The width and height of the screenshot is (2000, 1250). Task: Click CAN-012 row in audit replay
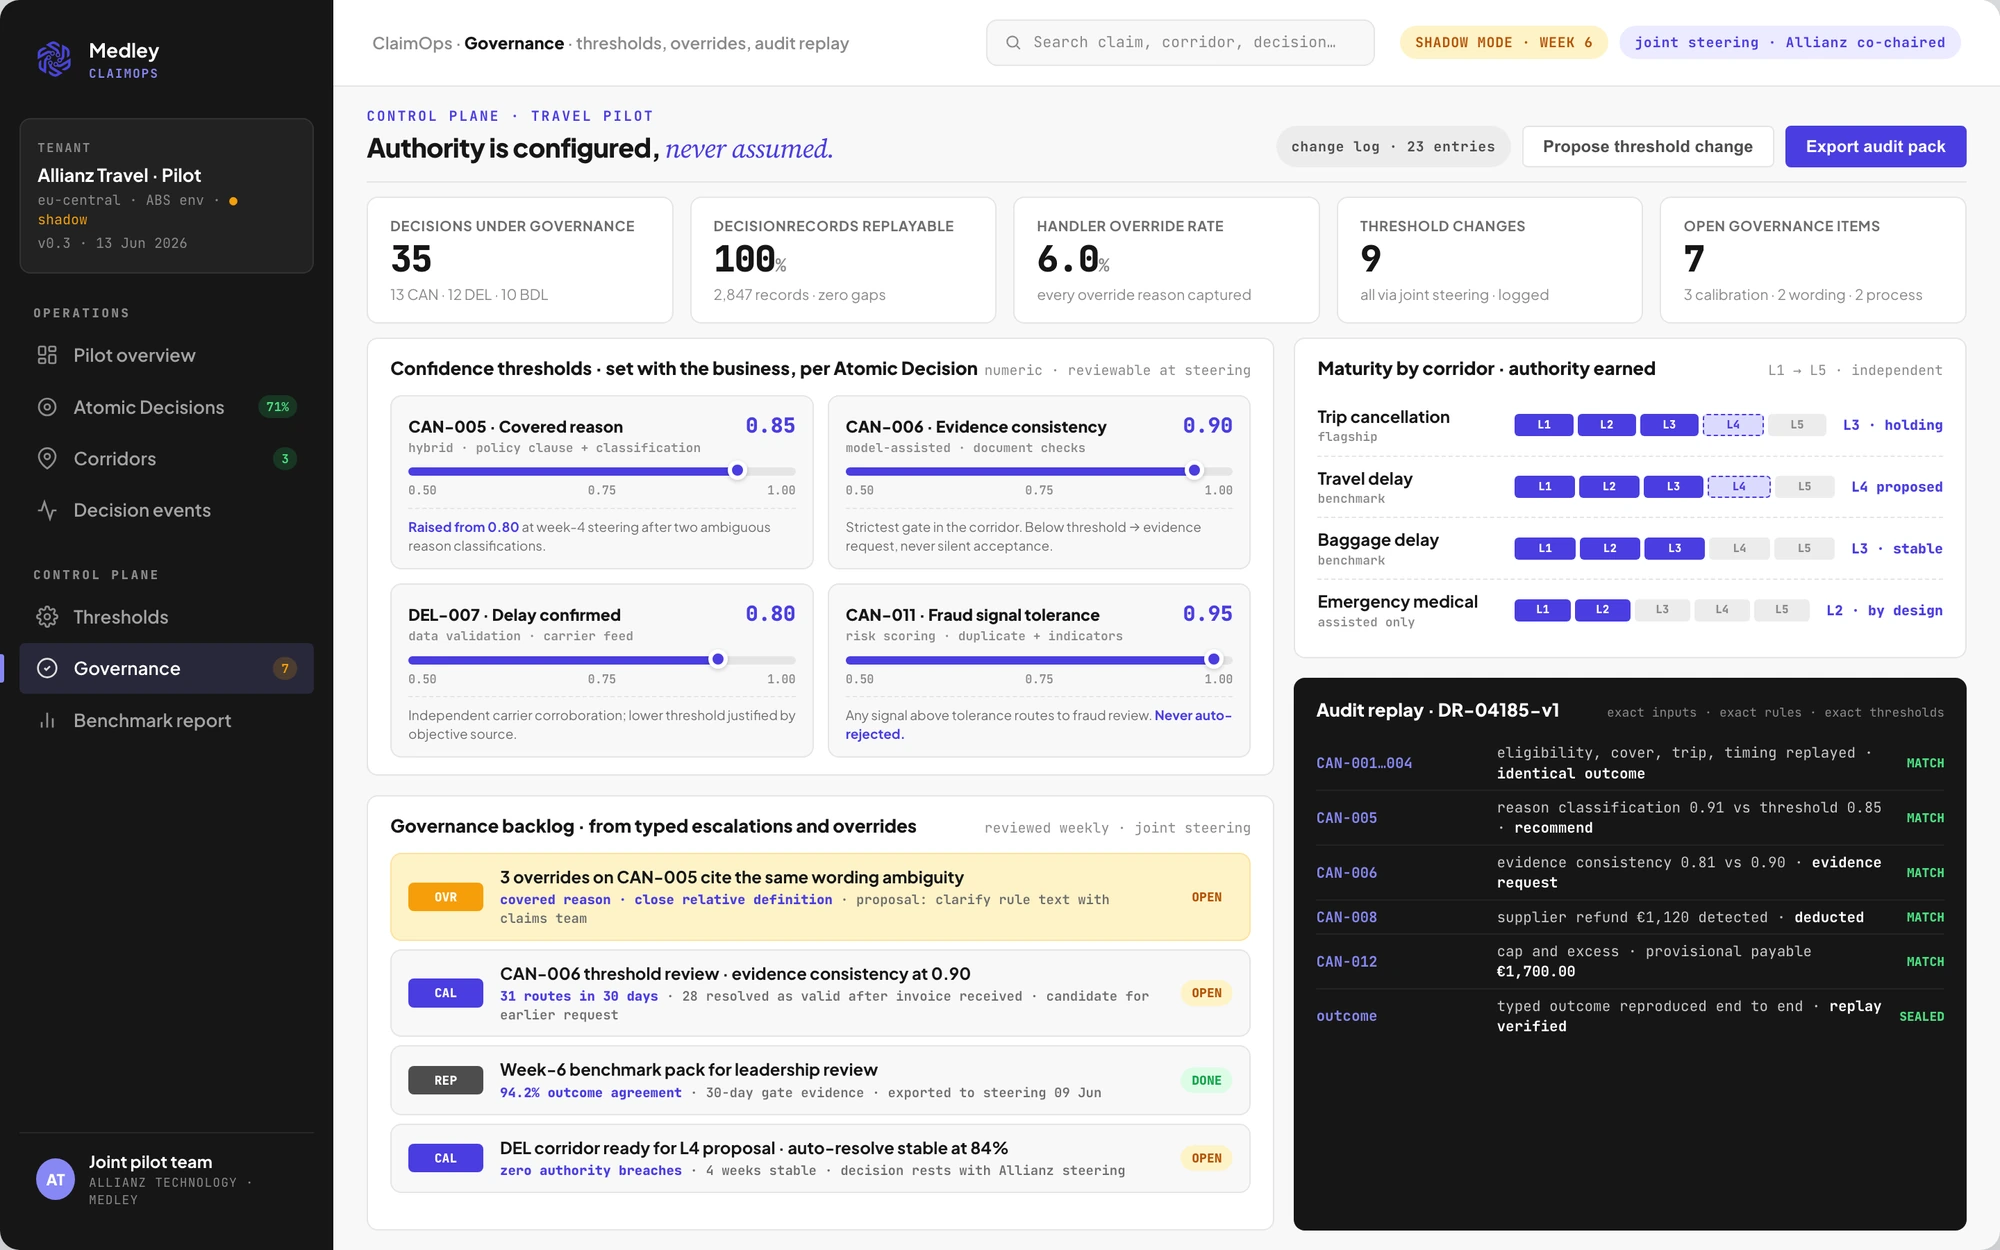tap(1630, 962)
